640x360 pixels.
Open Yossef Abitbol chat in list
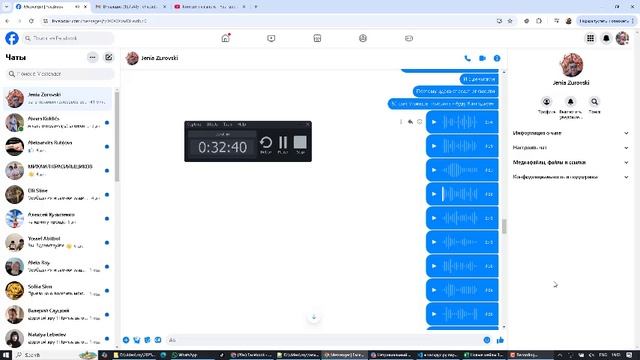pos(58,242)
